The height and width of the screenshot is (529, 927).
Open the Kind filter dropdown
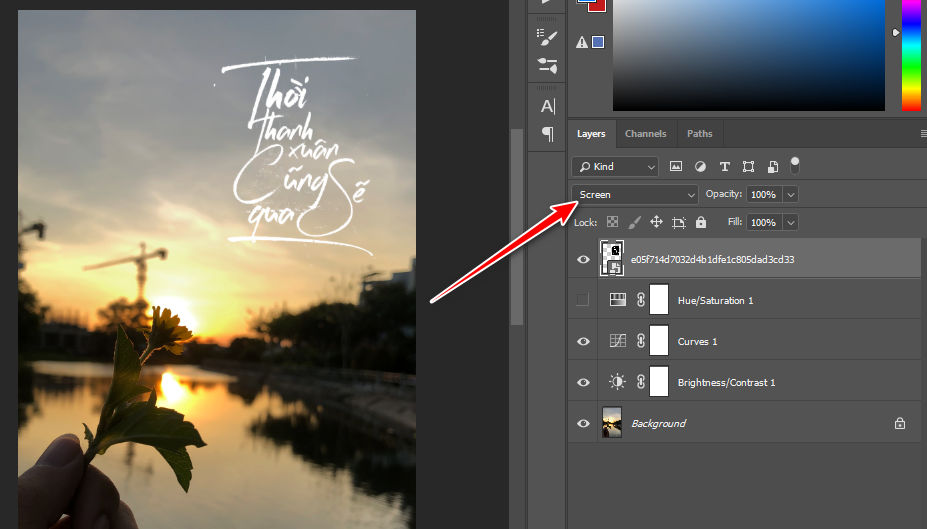coord(615,167)
